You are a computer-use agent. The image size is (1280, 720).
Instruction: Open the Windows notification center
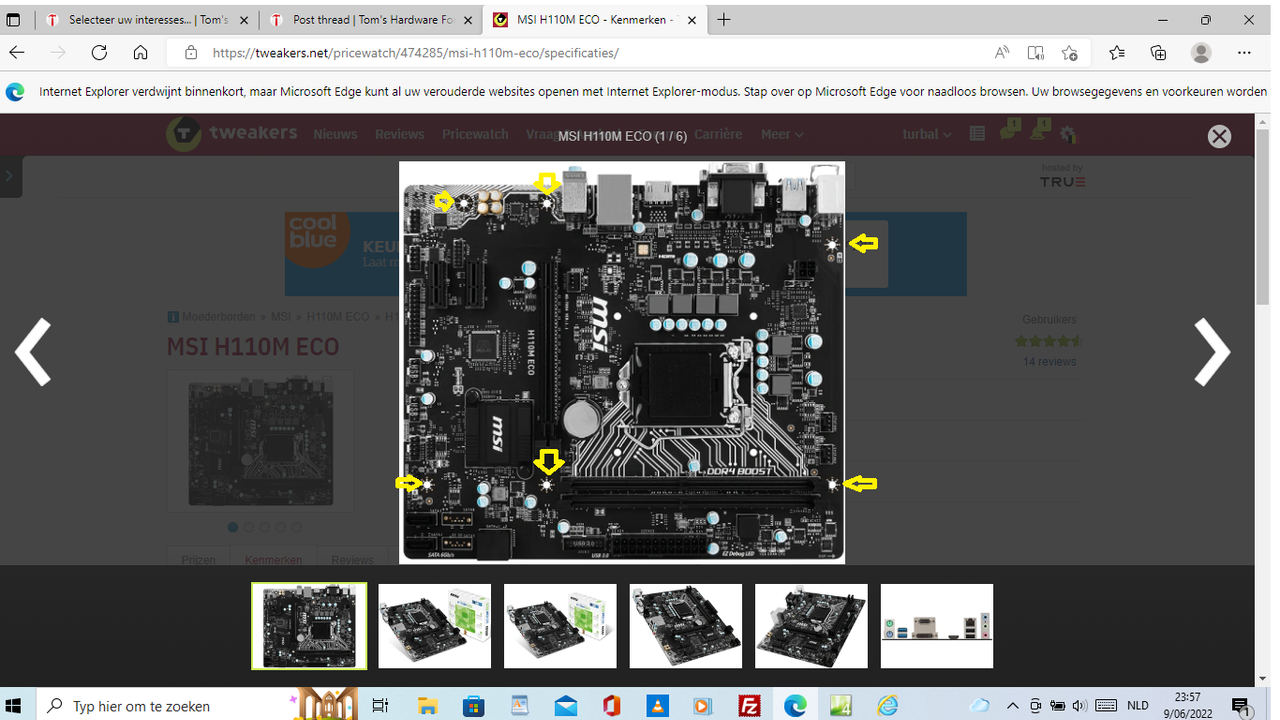(x=1241, y=706)
